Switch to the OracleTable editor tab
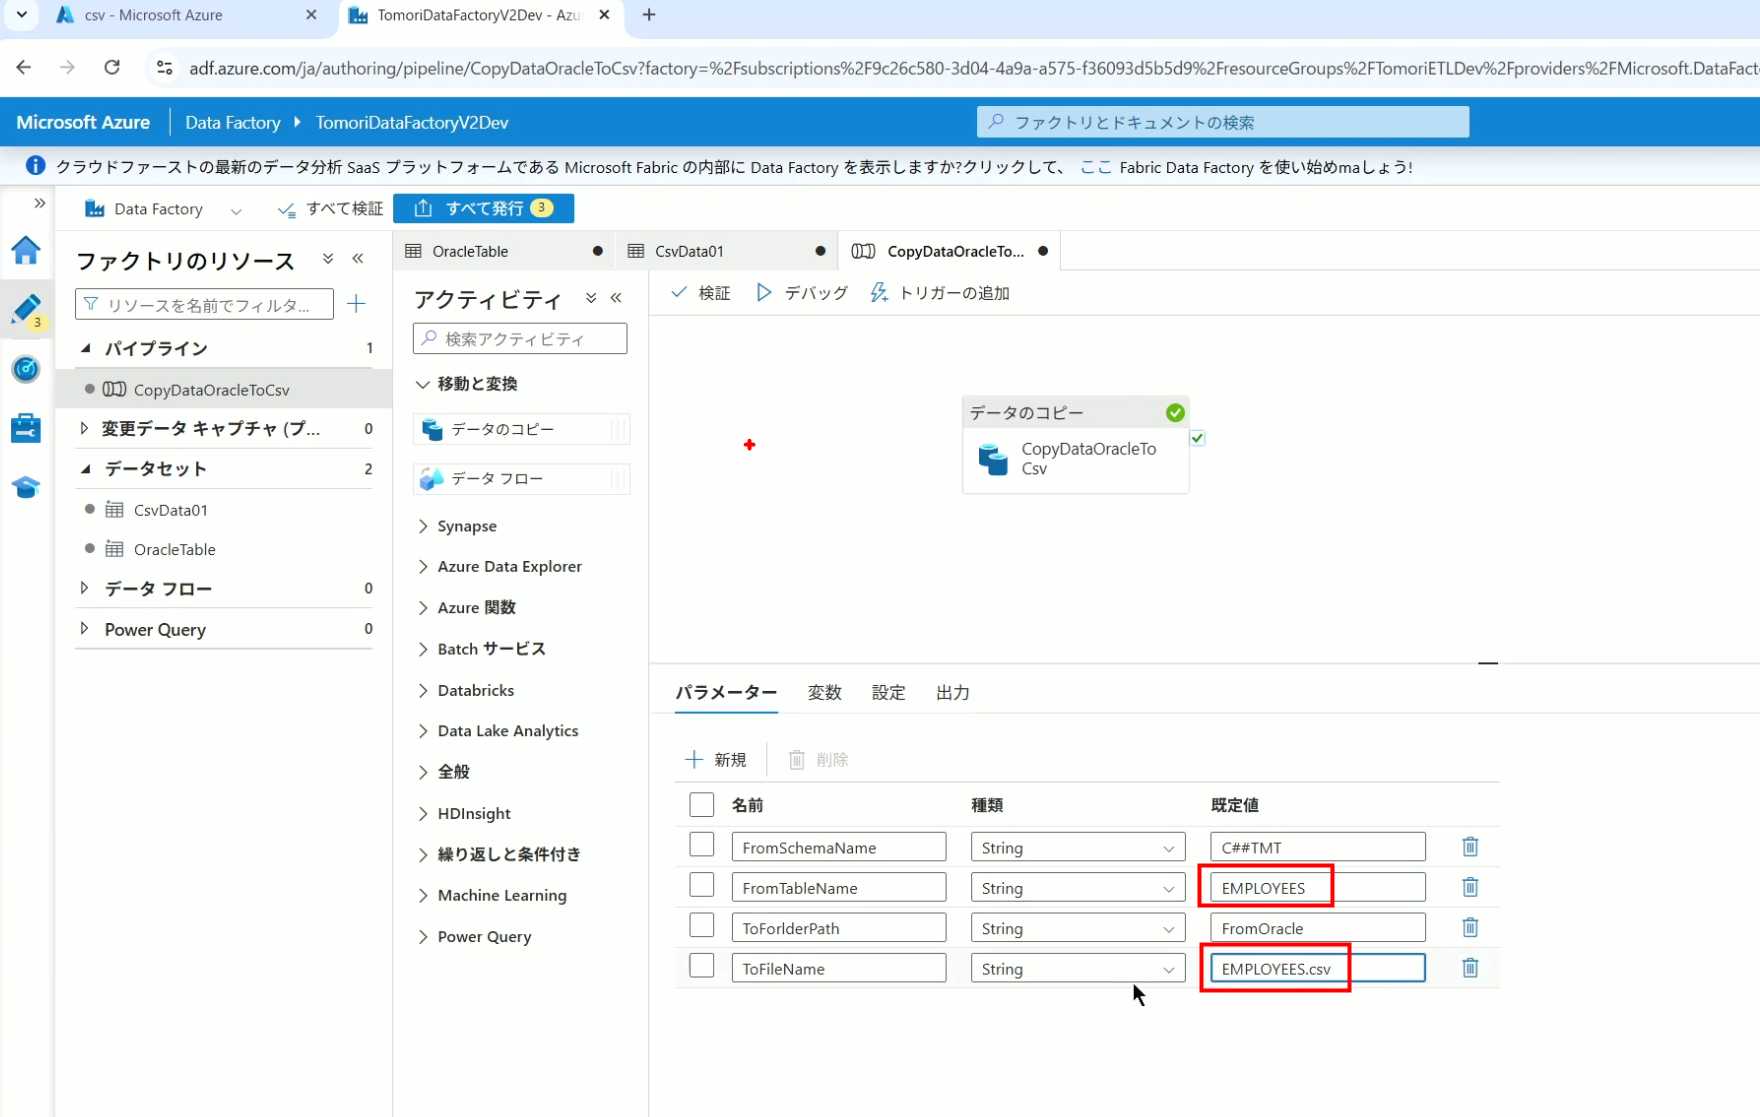Screen dimensions: 1760x1117 (470, 252)
